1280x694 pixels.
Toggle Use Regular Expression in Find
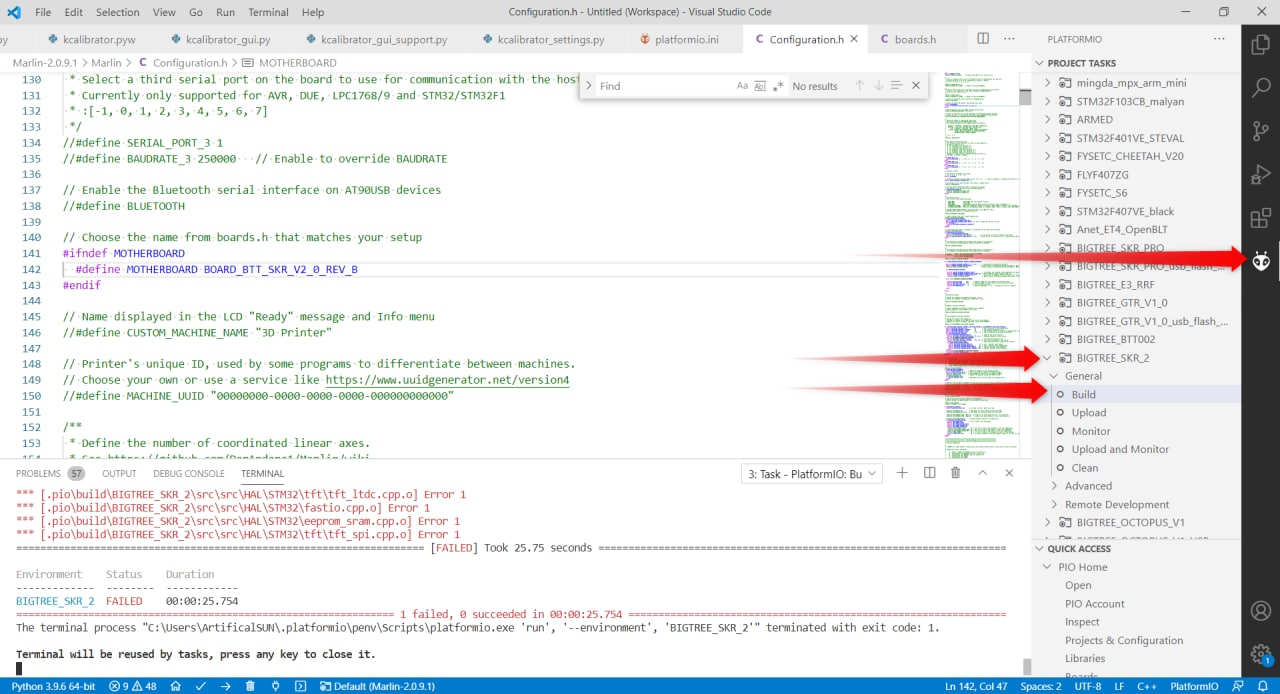pyautogui.click(x=778, y=86)
